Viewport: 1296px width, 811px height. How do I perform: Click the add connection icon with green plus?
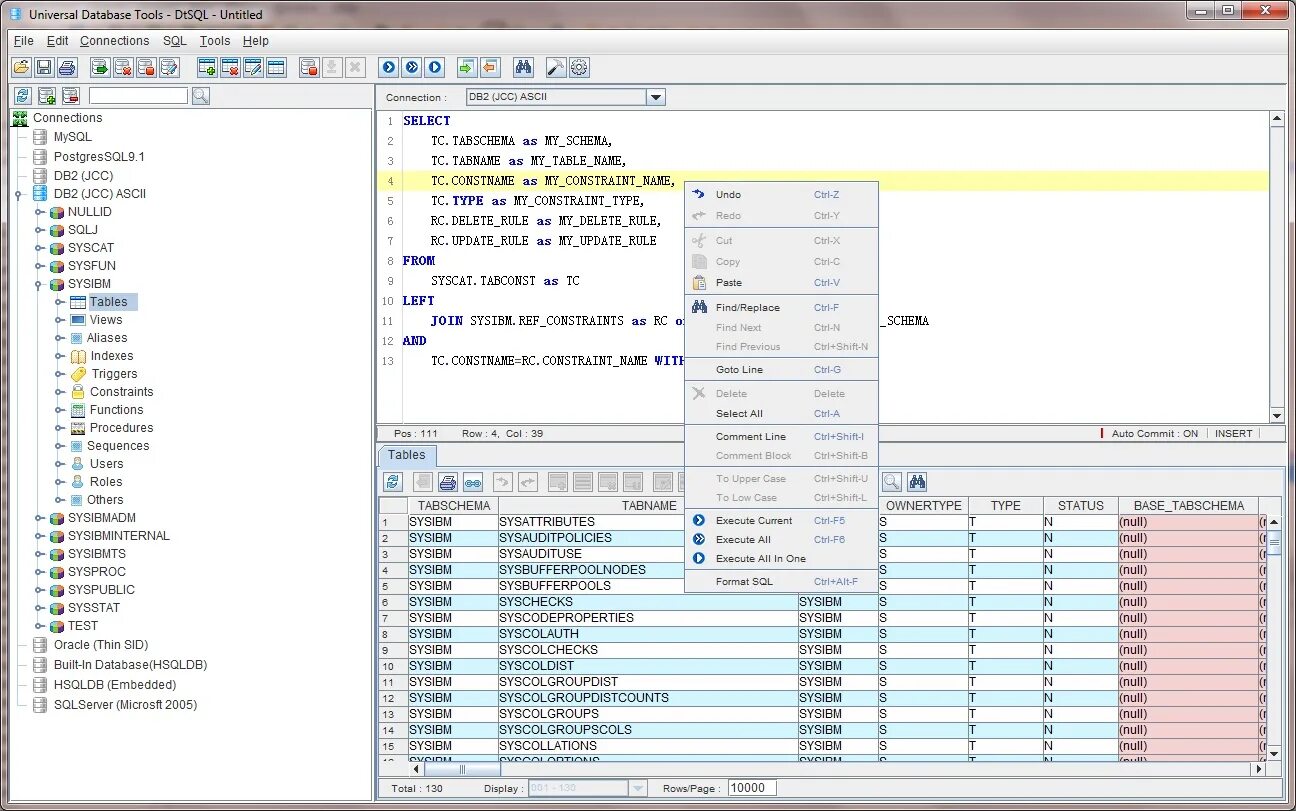(46, 96)
